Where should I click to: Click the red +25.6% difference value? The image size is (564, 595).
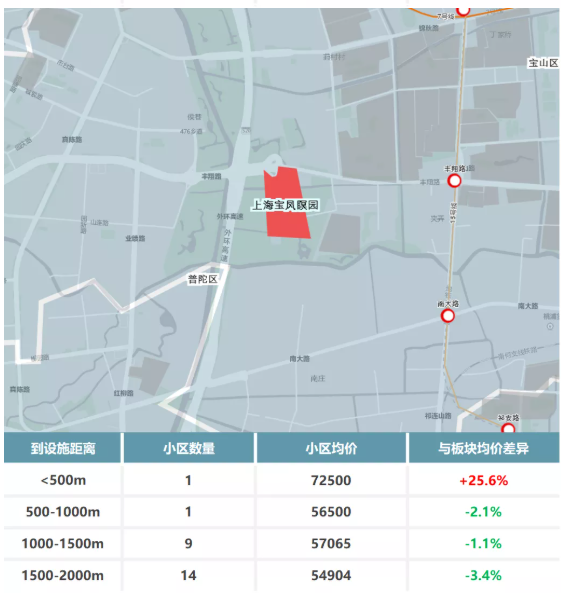coord(484,480)
